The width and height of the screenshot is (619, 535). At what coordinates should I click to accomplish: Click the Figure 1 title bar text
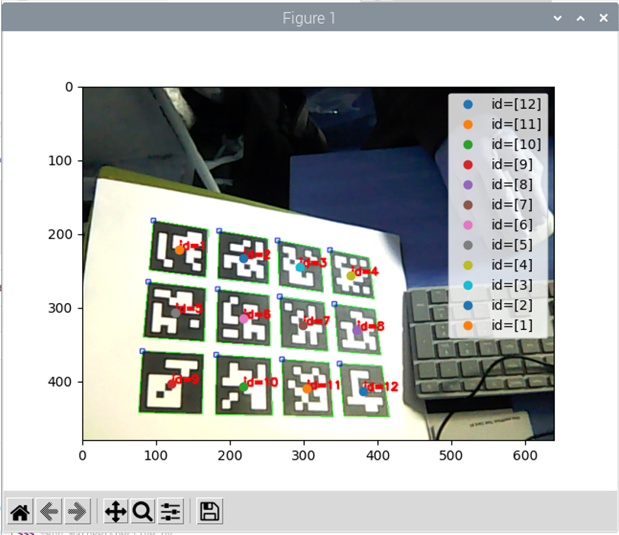click(309, 18)
